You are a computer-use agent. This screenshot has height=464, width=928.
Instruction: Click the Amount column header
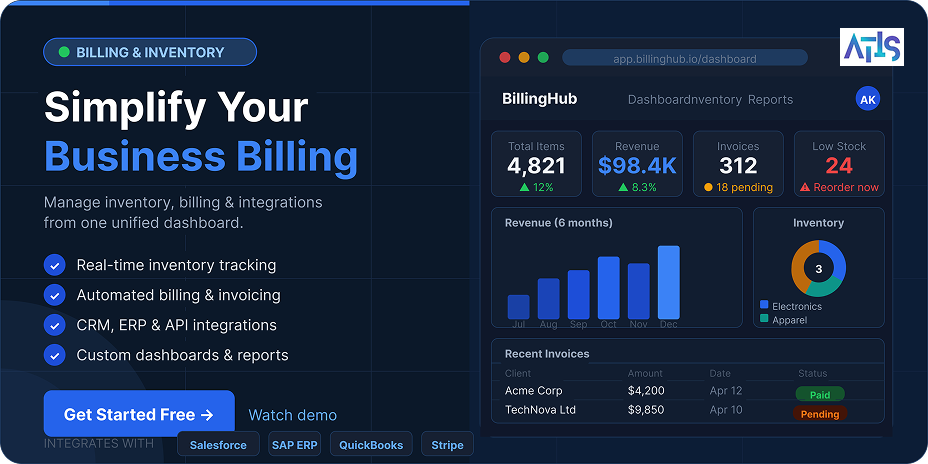tap(645, 373)
